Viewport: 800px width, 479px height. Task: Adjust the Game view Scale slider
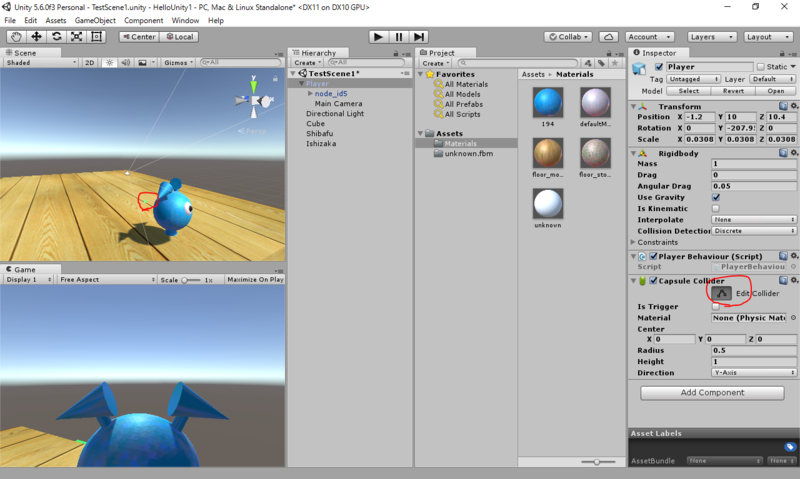tap(190, 280)
